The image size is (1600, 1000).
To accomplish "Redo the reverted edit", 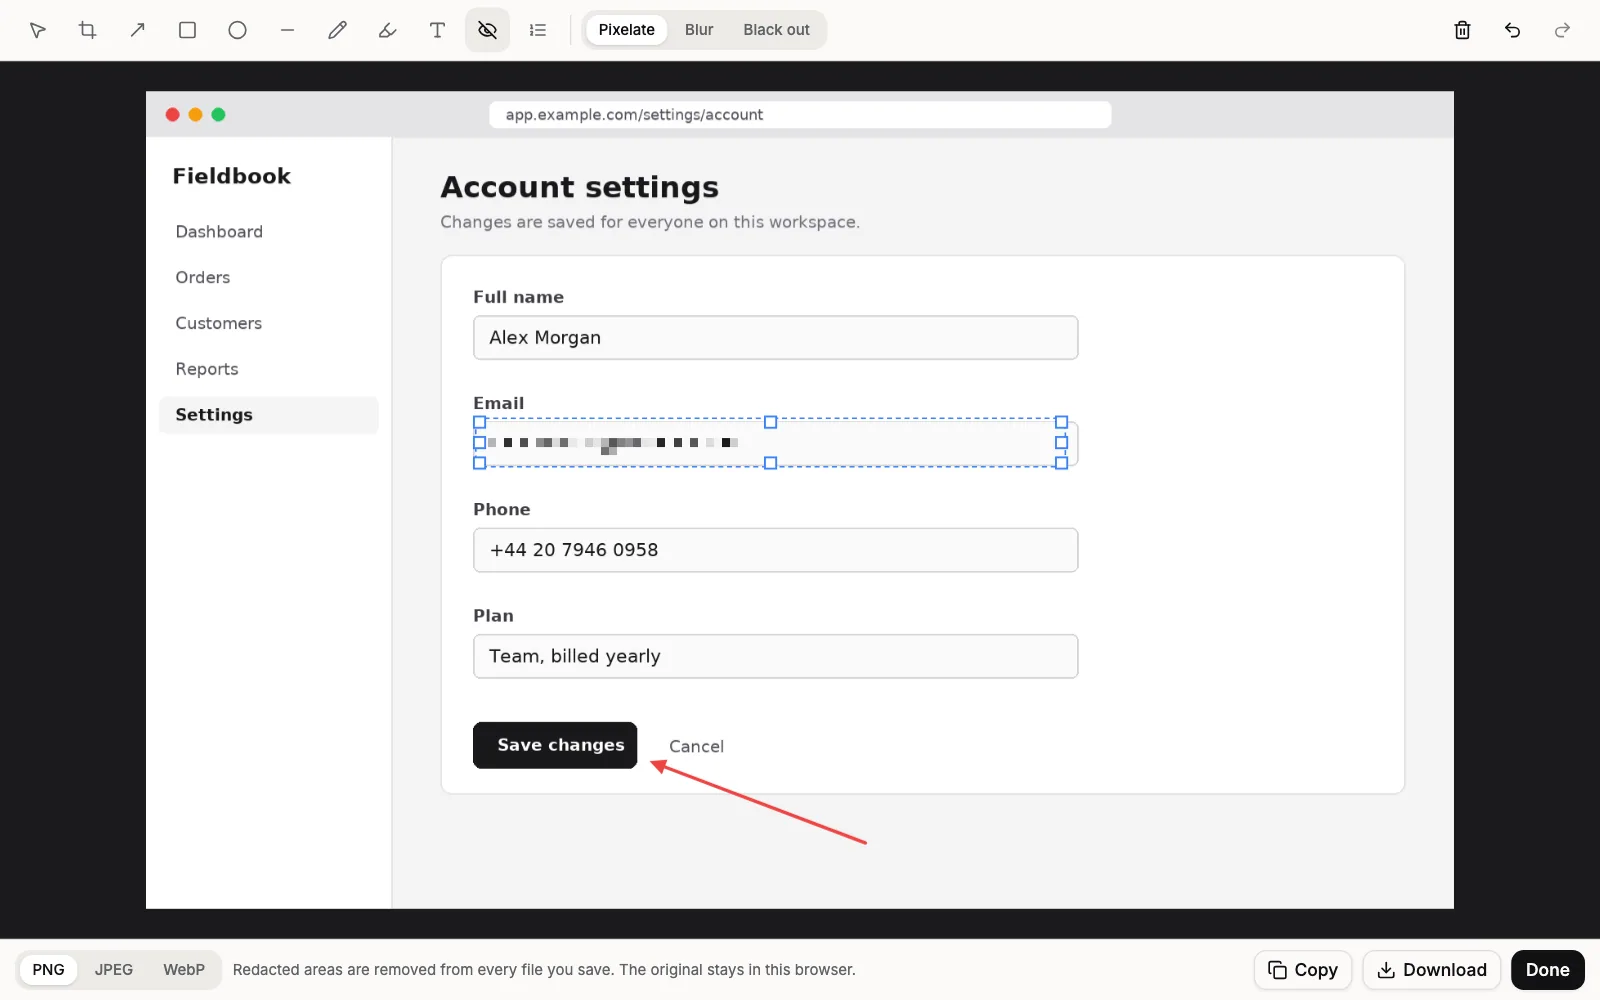I will click(1562, 30).
